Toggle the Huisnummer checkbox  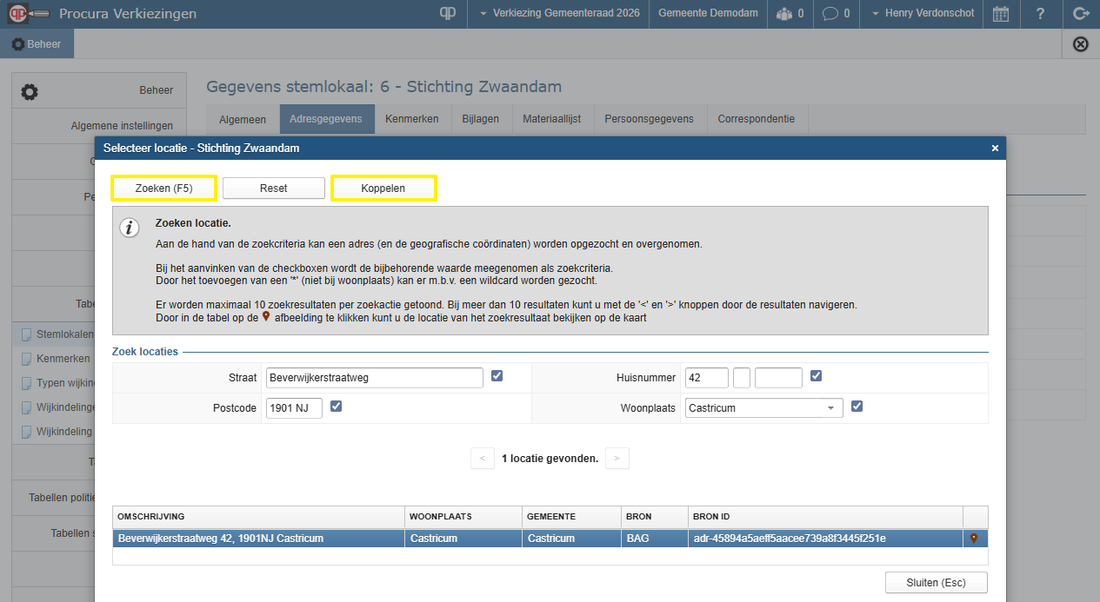pyautogui.click(x=816, y=376)
